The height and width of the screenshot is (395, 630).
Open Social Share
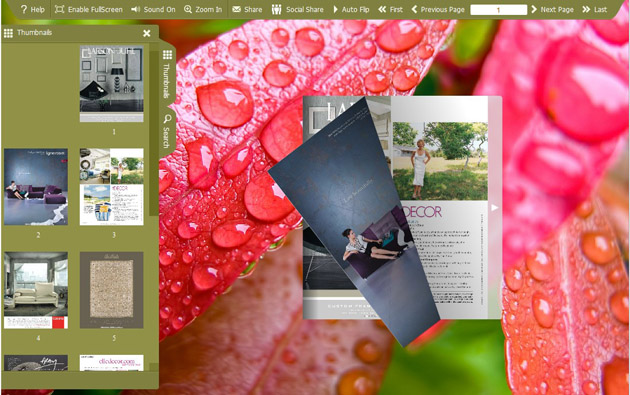pyautogui.click(x=297, y=9)
